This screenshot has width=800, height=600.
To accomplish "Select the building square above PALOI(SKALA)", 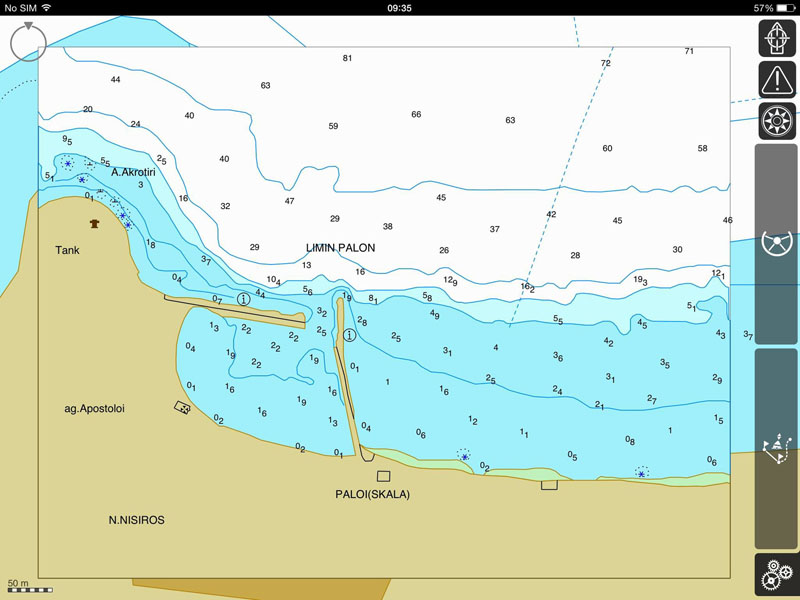I will click(x=383, y=476).
